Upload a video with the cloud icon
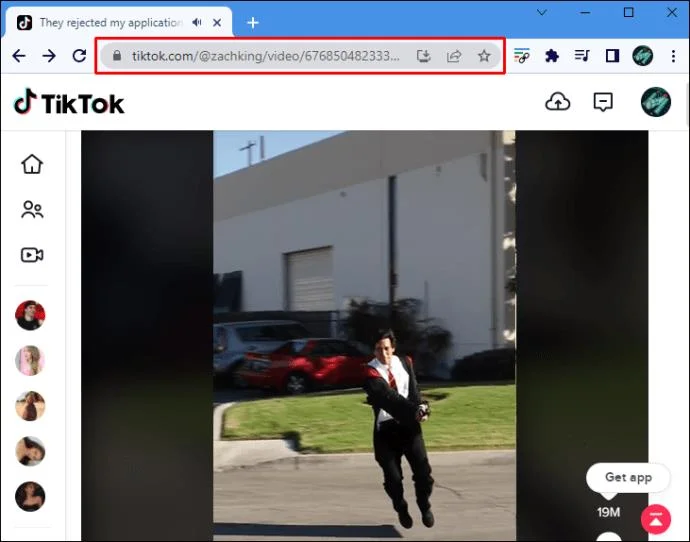The width and height of the screenshot is (690, 542). coord(558,102)
